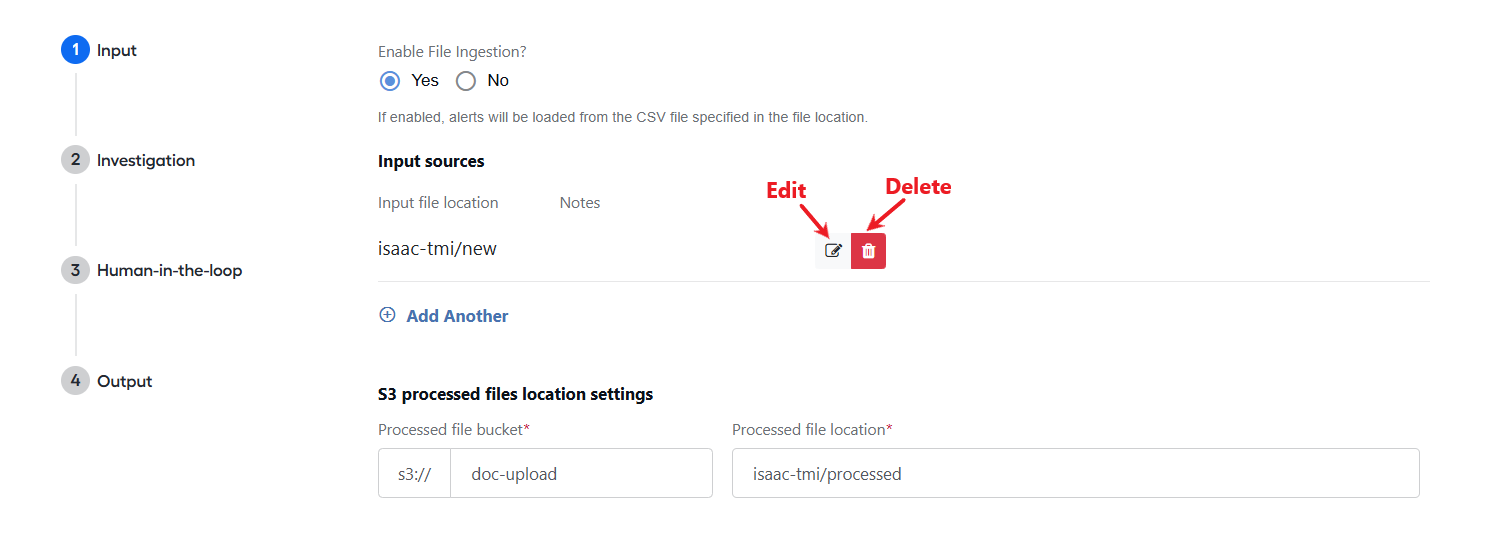This screenshot has width=1497, height=547.
Task: Click the Processed file location field
Action: point(1076,473)
